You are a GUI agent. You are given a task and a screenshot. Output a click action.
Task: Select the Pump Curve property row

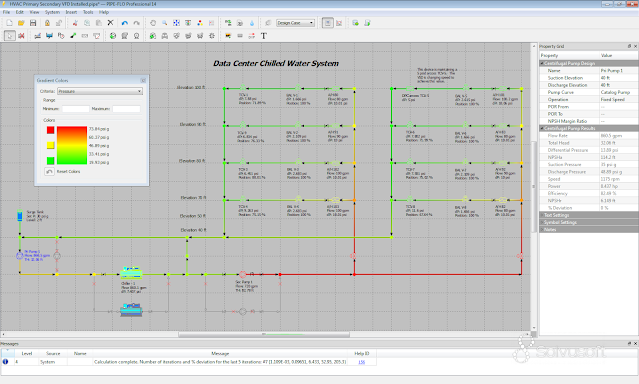tap(588, 93)
